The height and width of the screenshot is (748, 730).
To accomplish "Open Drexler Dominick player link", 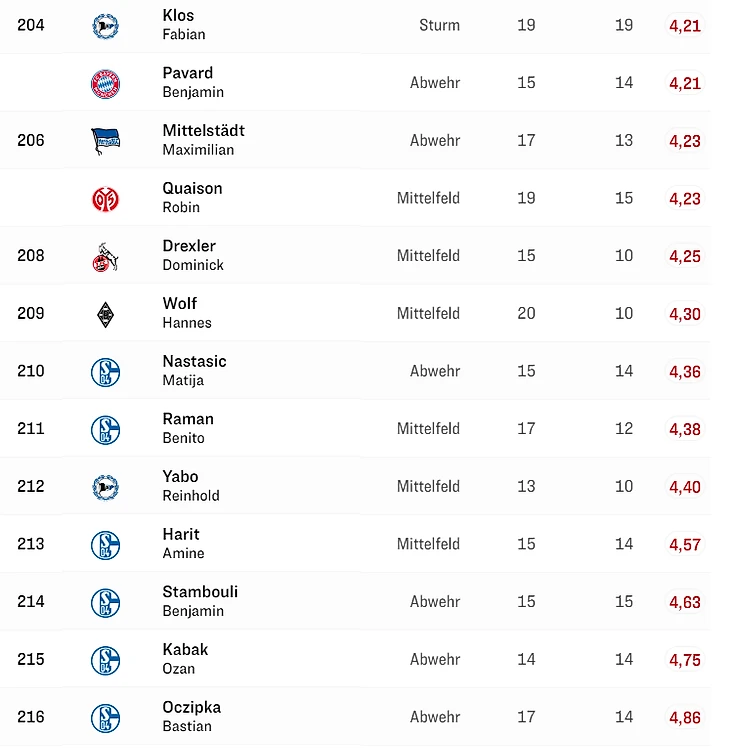I will tap(193, 255).
